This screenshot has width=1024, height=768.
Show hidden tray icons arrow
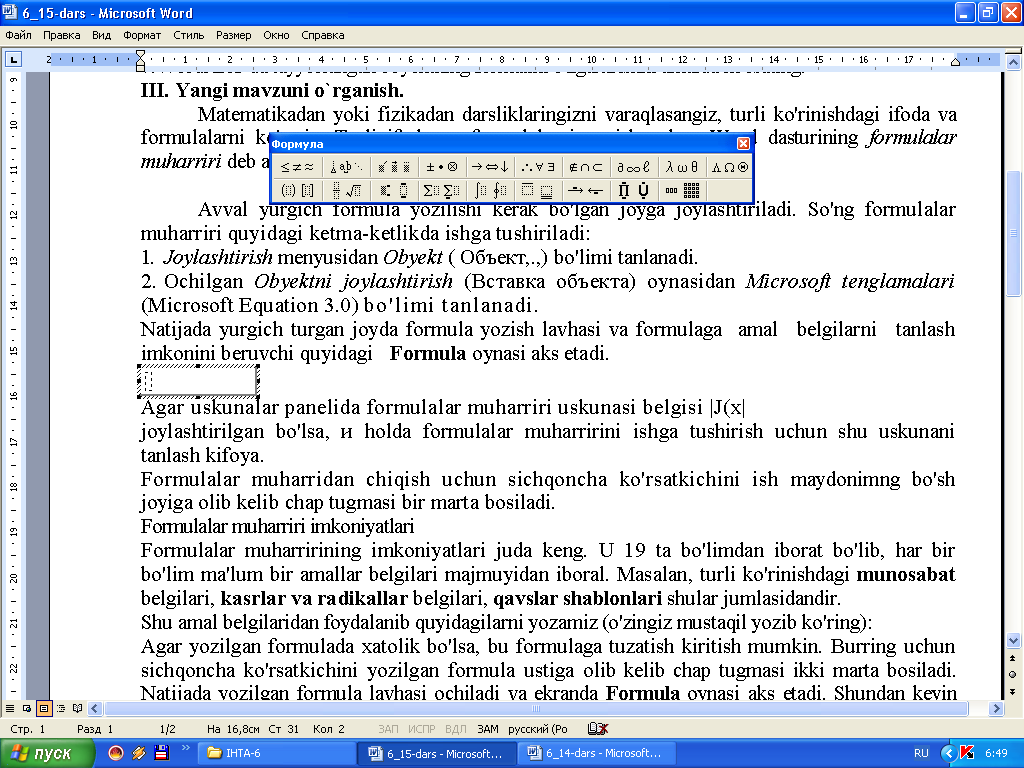pos(948,753)
